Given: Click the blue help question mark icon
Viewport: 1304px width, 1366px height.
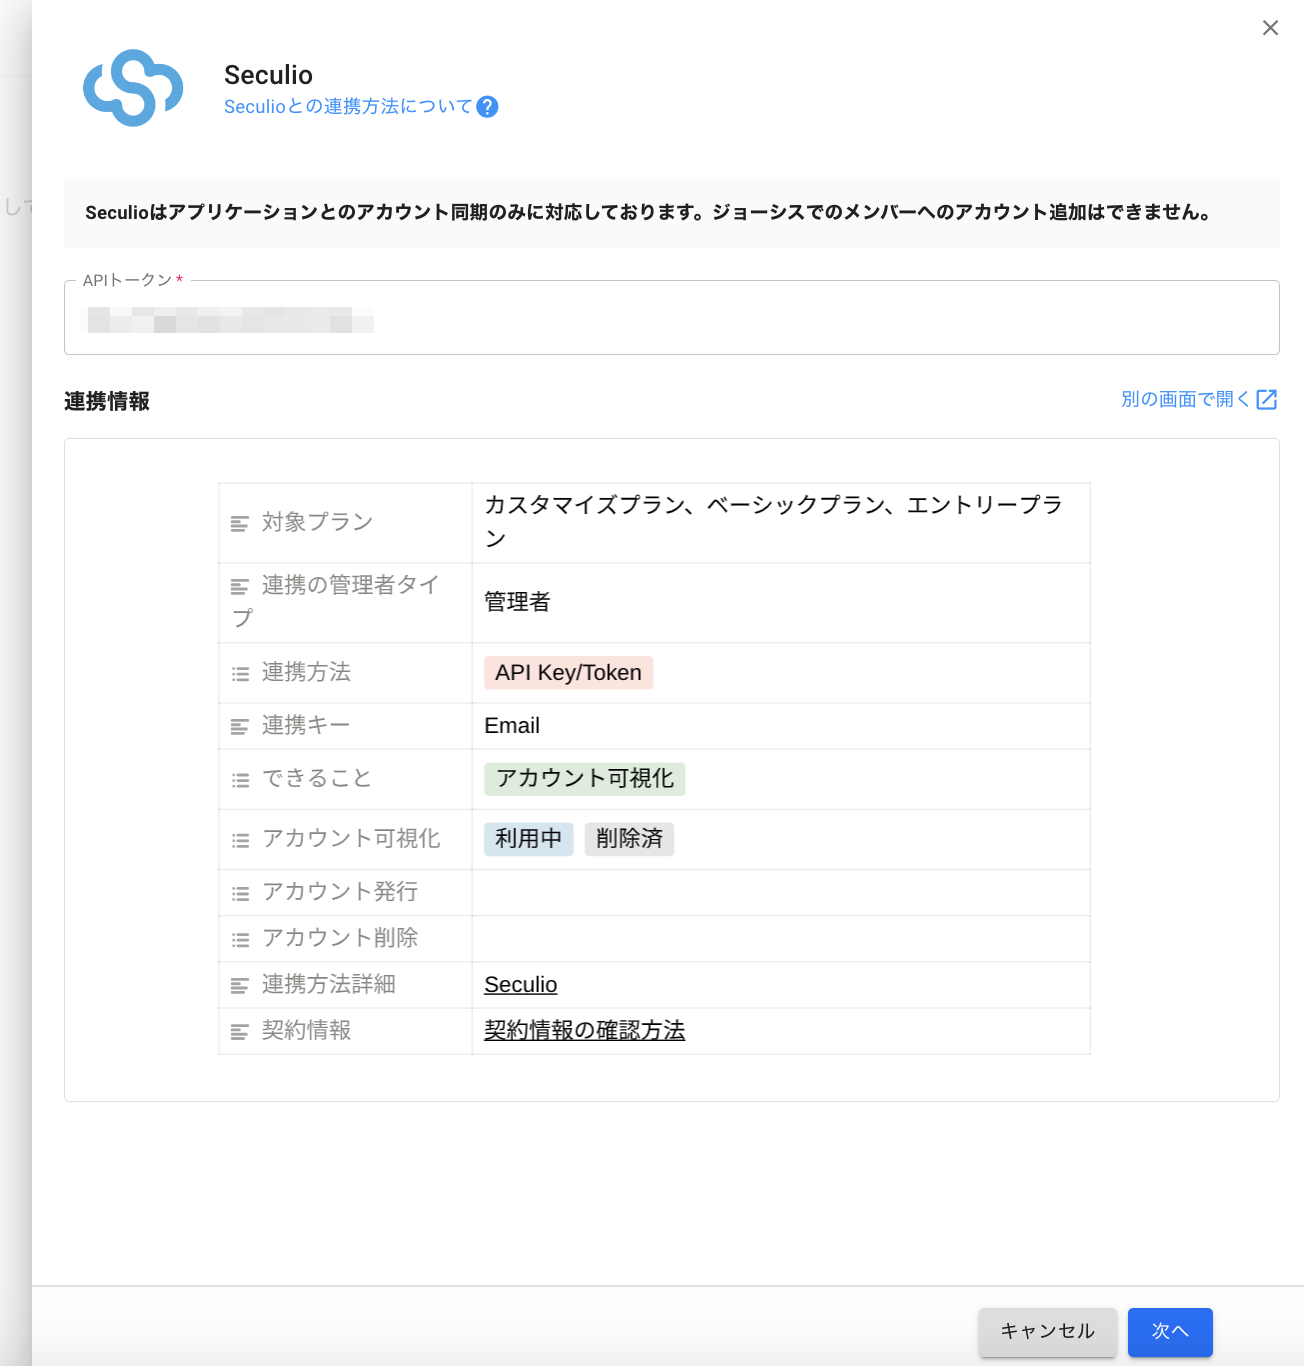Looking at the screenshot, I should click(x=487, y=107).
